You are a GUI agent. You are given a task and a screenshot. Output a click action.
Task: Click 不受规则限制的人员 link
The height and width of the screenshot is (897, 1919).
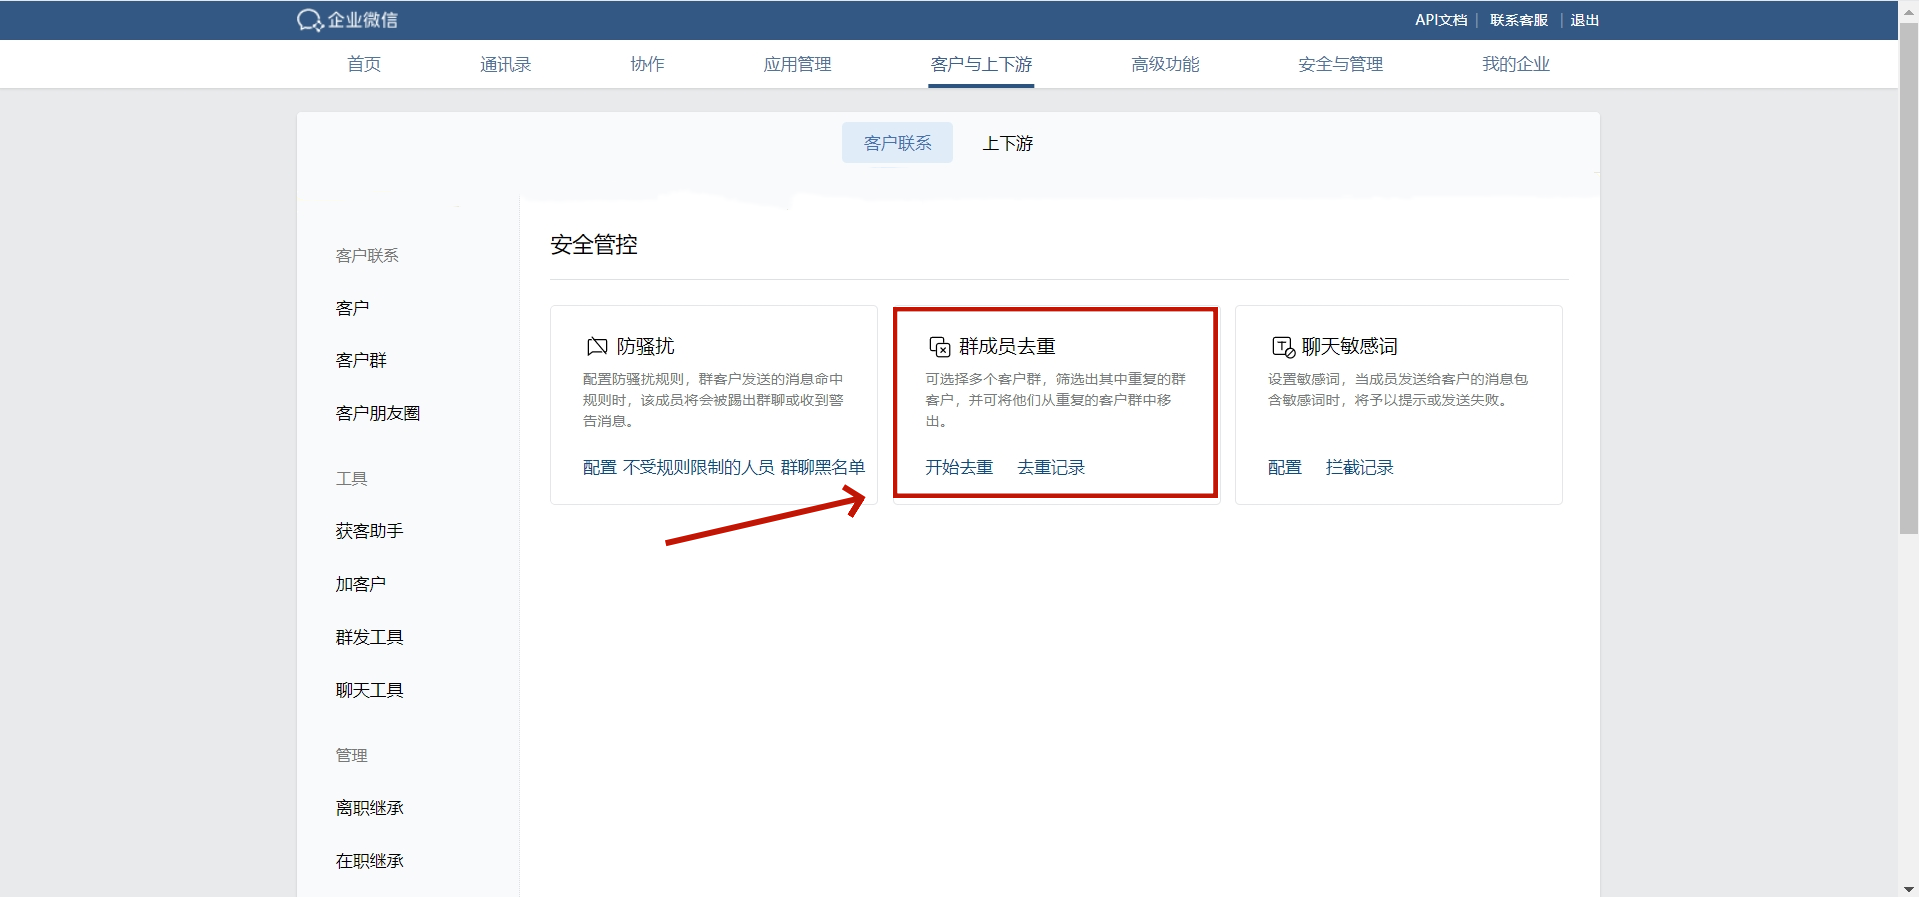(698, 467)
